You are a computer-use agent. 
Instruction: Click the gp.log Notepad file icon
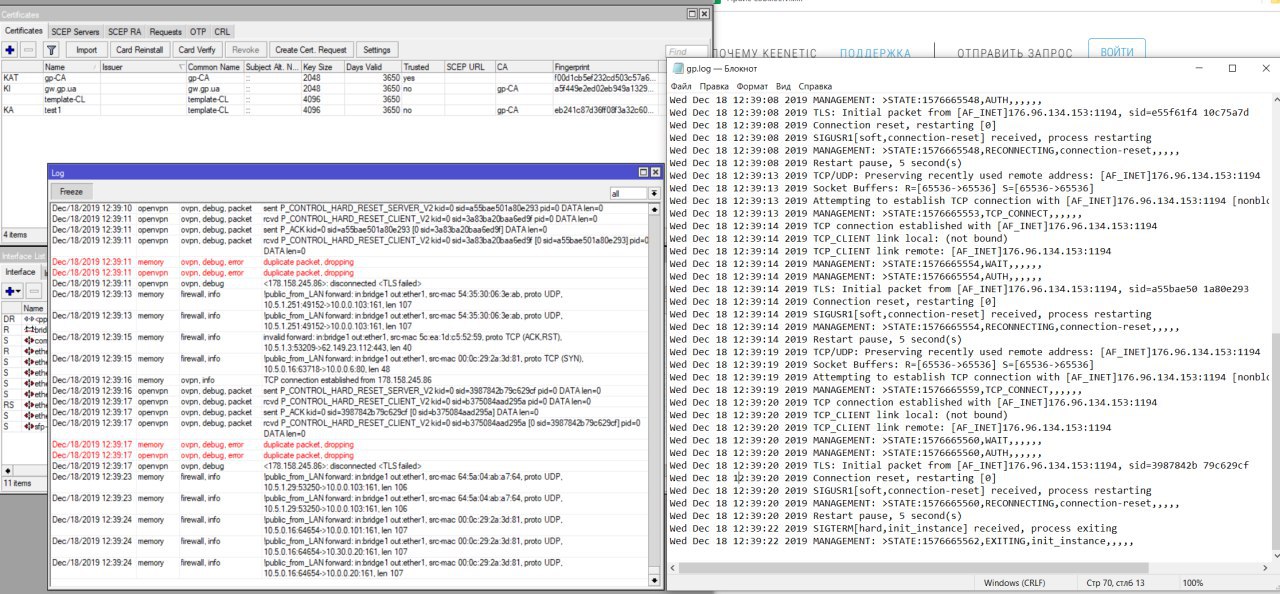coord(678,68)
